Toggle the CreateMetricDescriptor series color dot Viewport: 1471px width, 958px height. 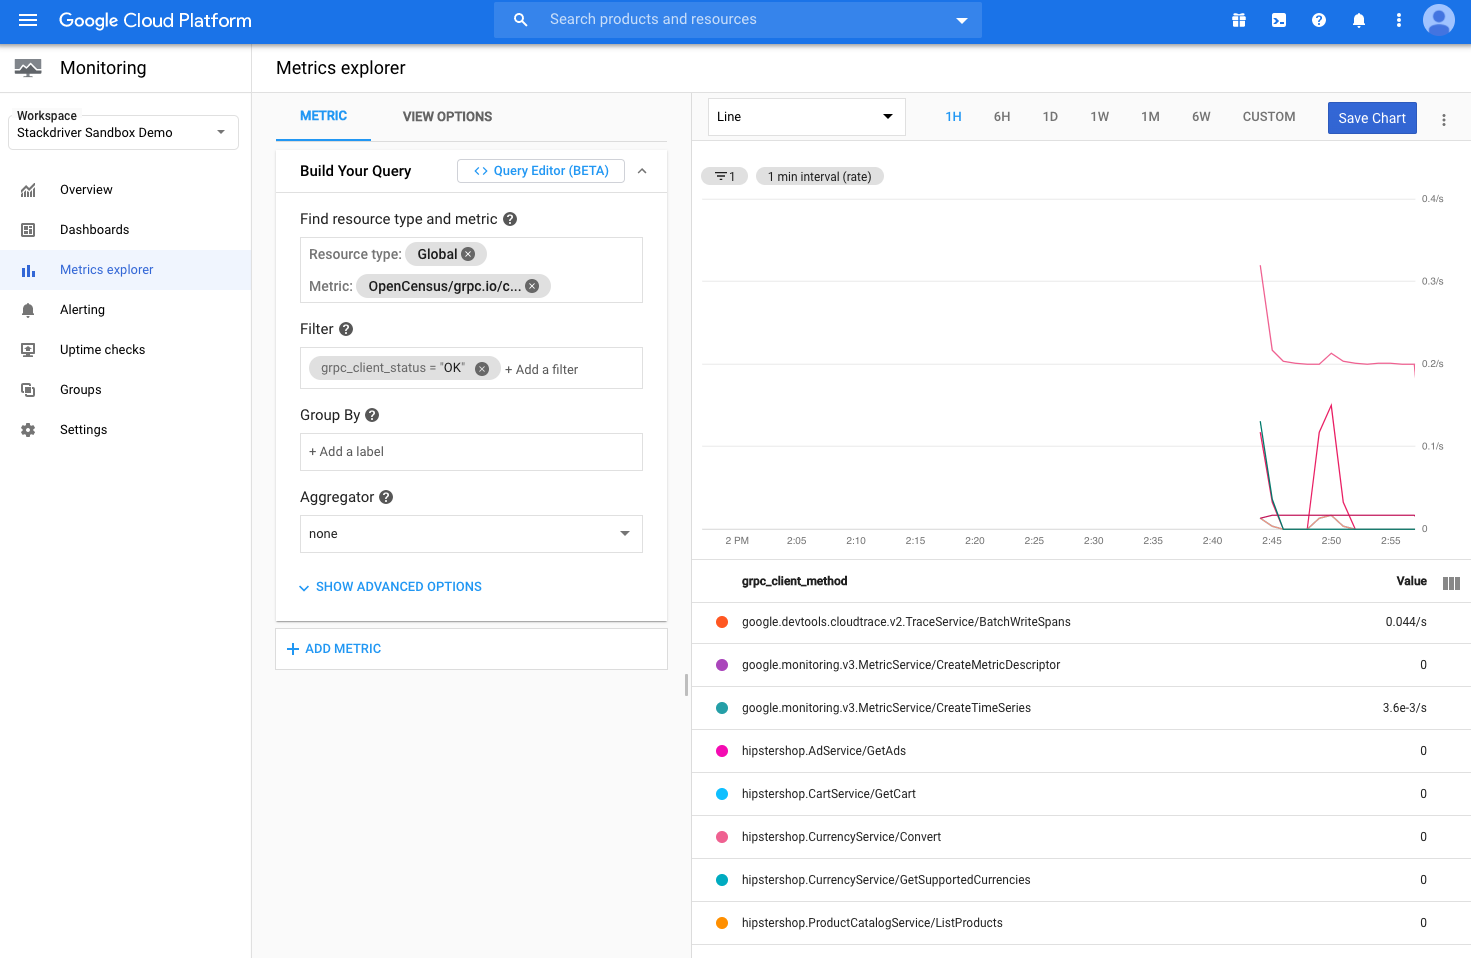pyautogui.click(x=722, y=665)
